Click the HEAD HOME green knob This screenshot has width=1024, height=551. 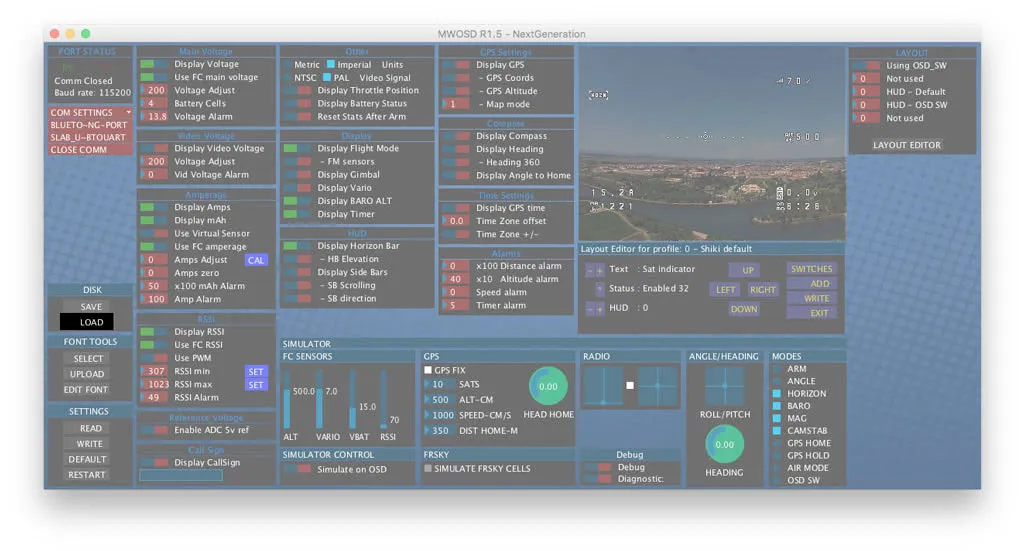[x=548, y=385]
